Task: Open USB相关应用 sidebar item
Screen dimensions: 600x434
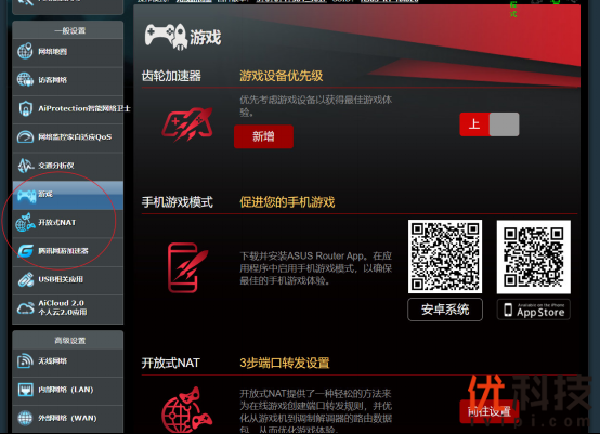Action: [62, 278]
